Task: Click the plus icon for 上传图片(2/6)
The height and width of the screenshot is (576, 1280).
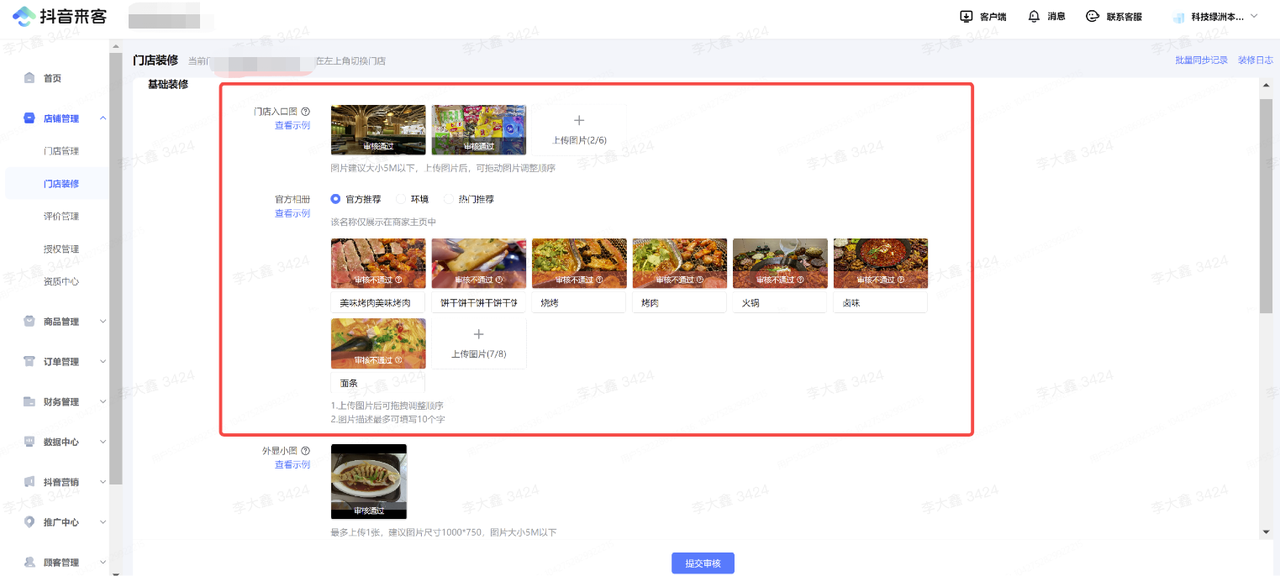Action: [579, 121]
